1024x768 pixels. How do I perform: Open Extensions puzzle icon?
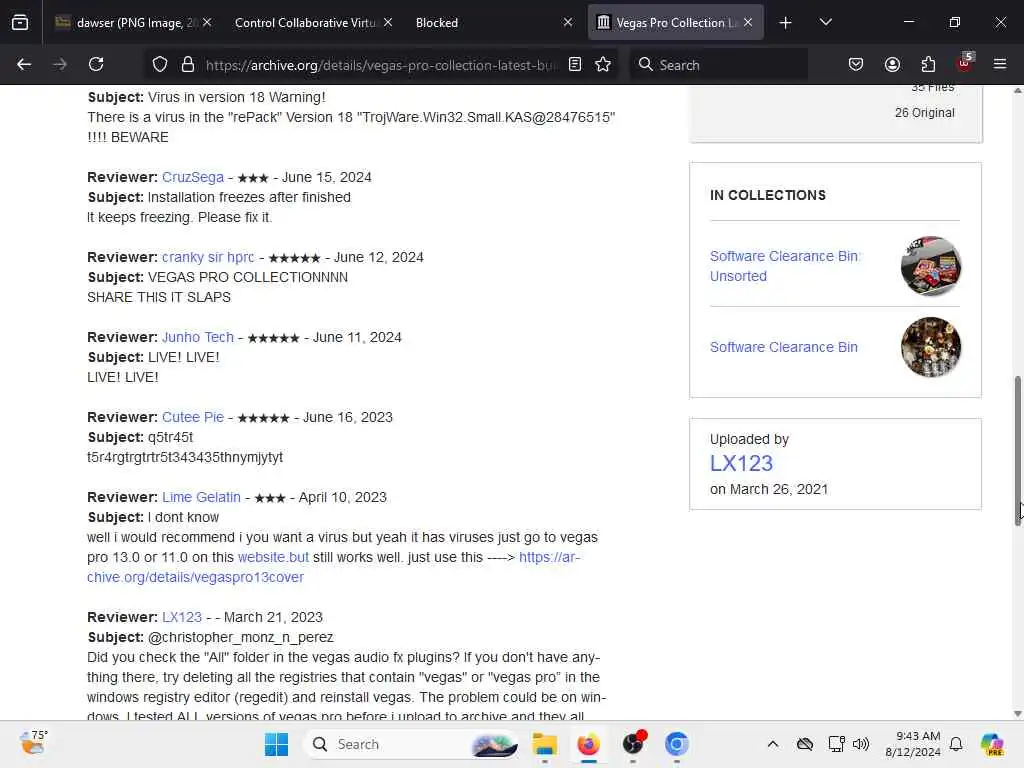[928, 64]
